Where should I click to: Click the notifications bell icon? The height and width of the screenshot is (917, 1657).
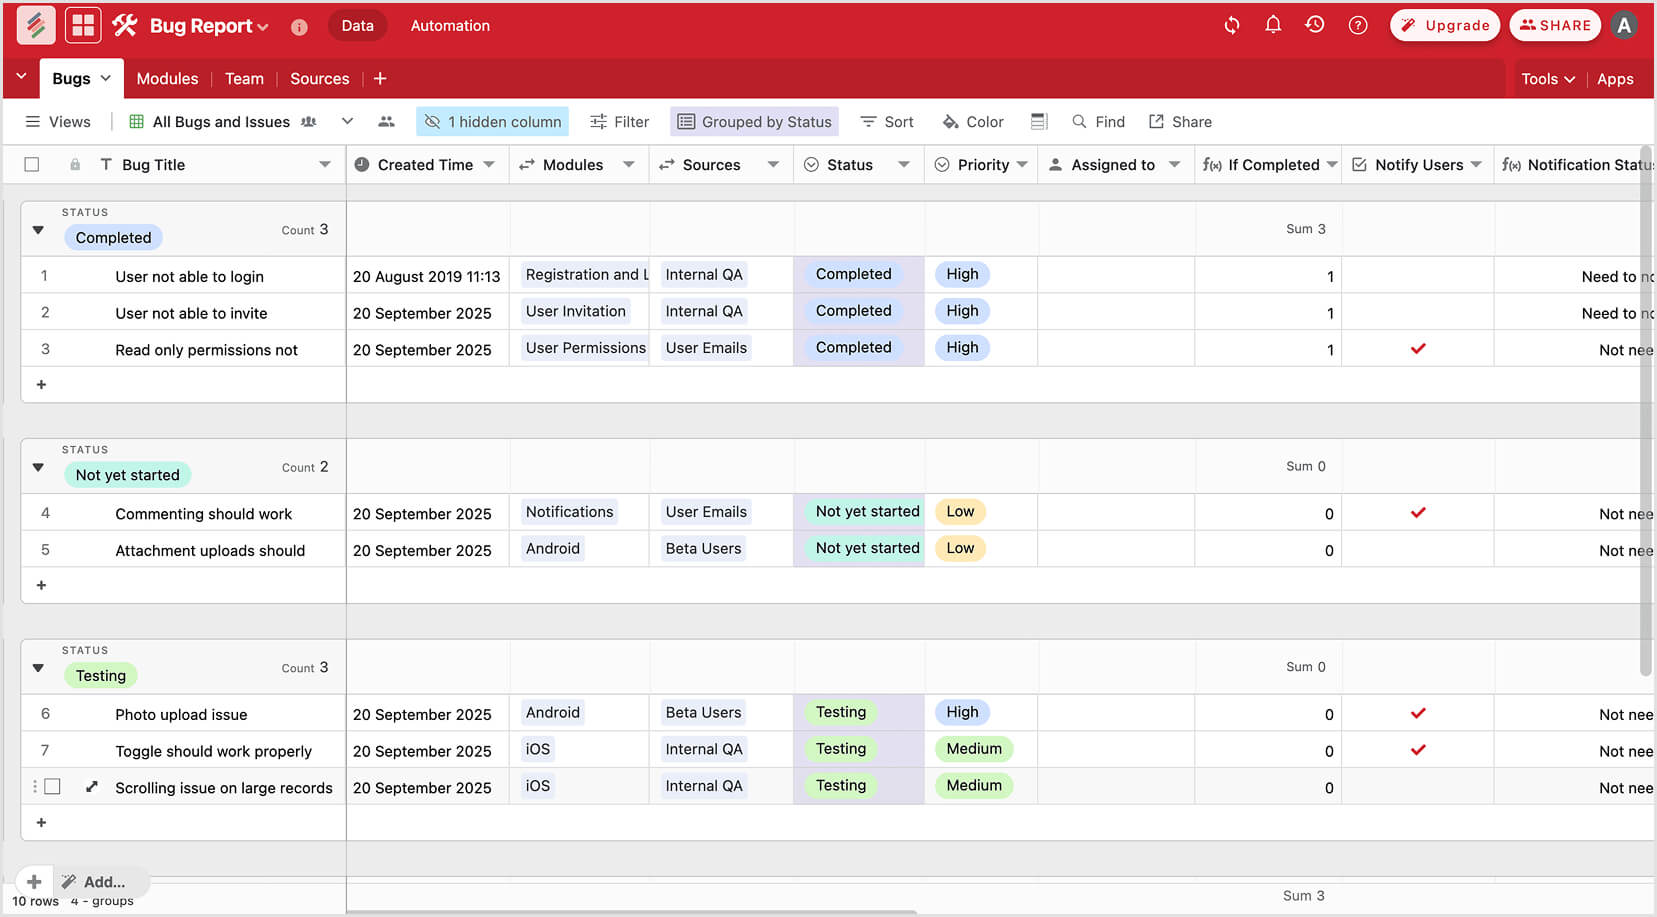1272,25
